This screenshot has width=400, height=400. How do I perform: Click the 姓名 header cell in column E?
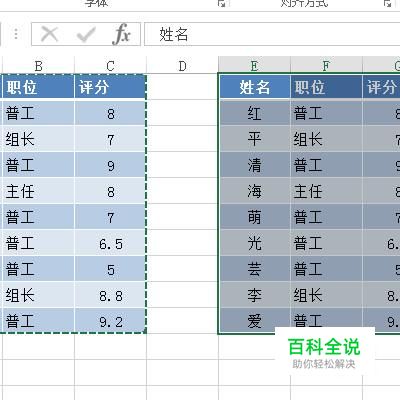pyautogui.click(x=255, y=87)
